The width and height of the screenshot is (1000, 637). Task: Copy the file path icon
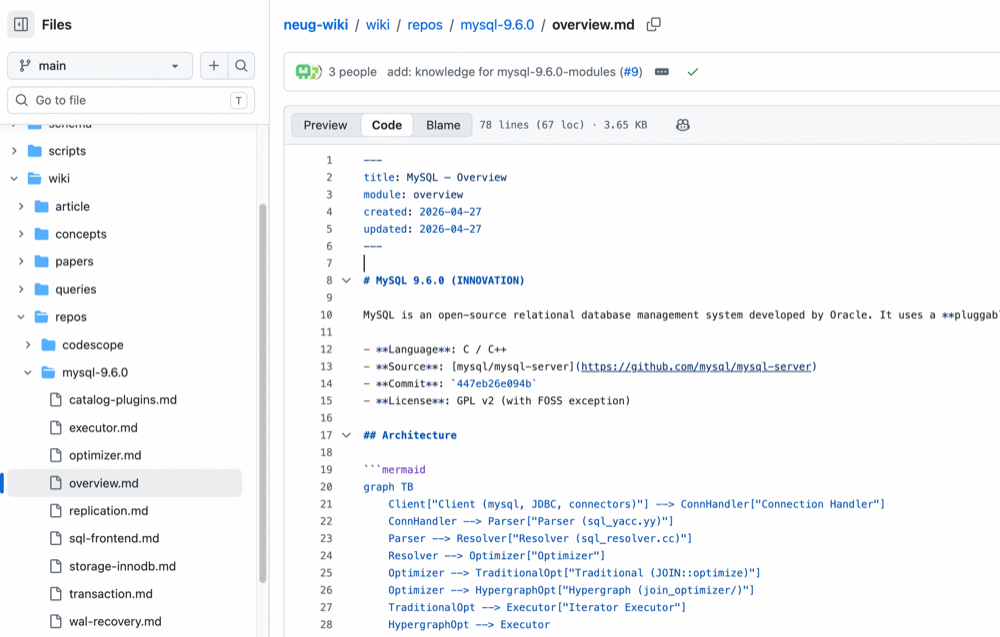654,25
